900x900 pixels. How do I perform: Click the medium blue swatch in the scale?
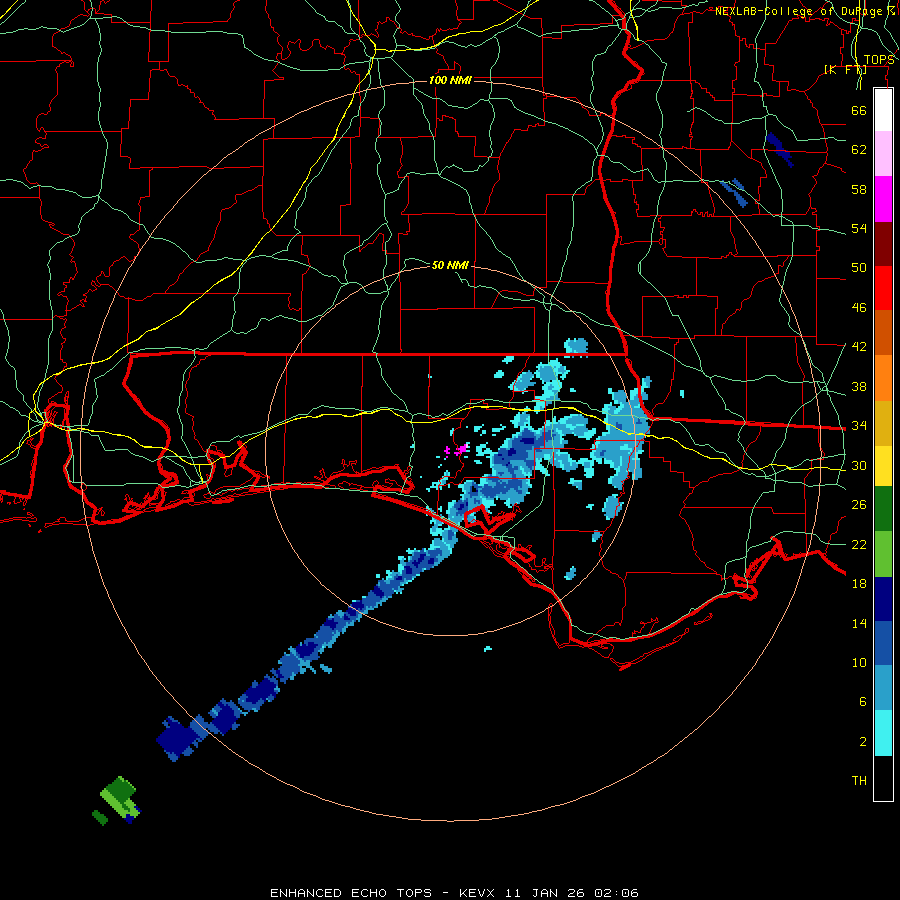tap(883, 643)
